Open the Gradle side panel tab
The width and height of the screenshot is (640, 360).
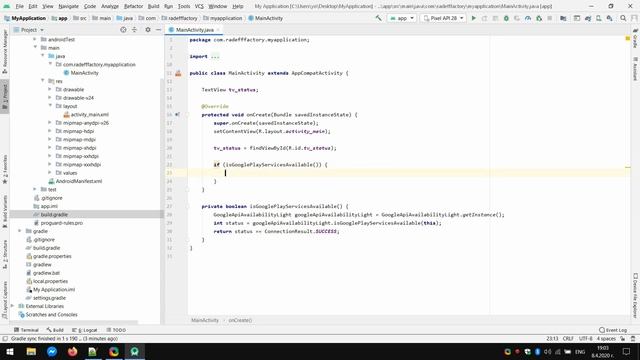click(x=635, y=38)
